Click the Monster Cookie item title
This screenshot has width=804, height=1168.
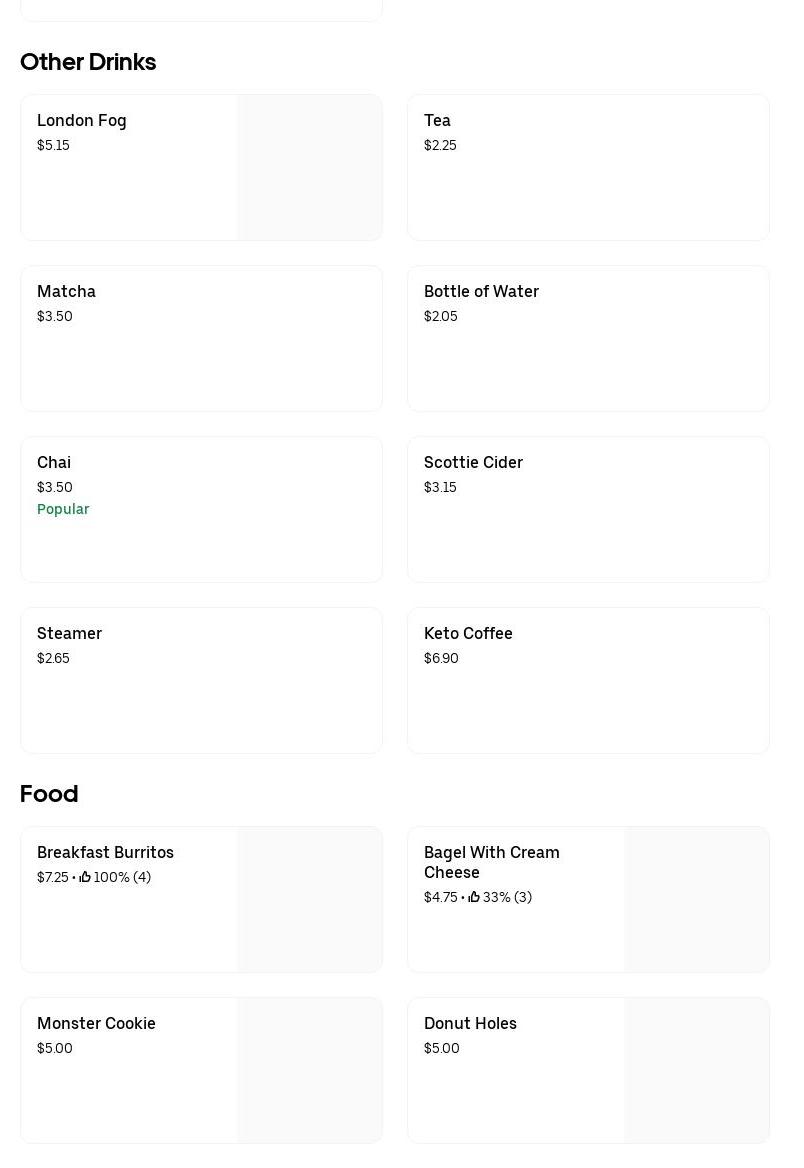click(96, 1023)
